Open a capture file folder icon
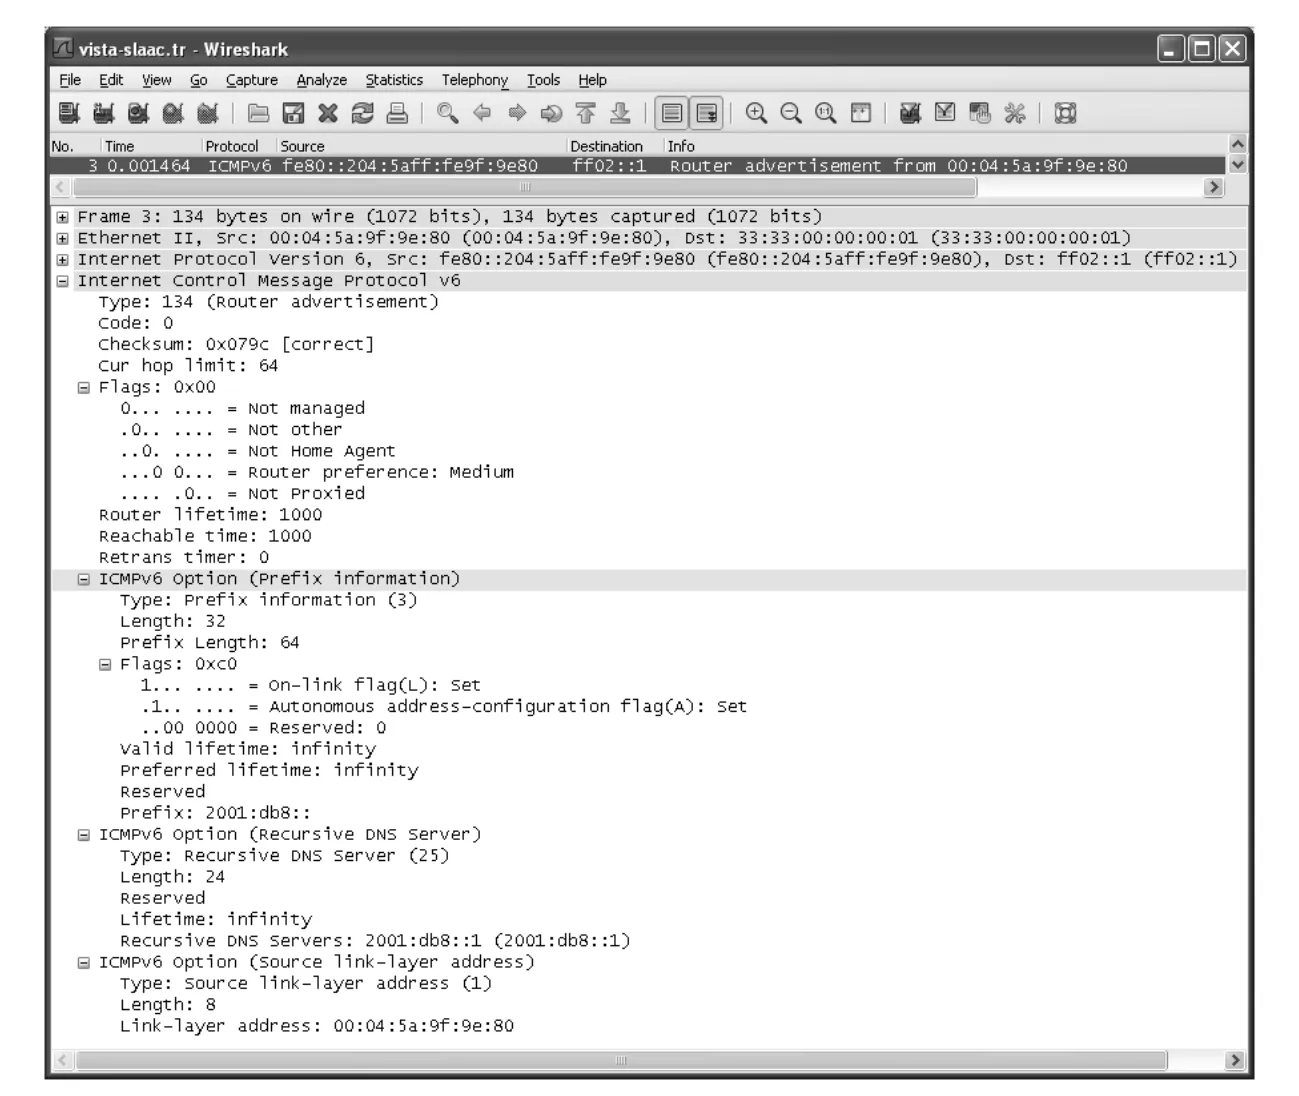 [x=259, y=114]
